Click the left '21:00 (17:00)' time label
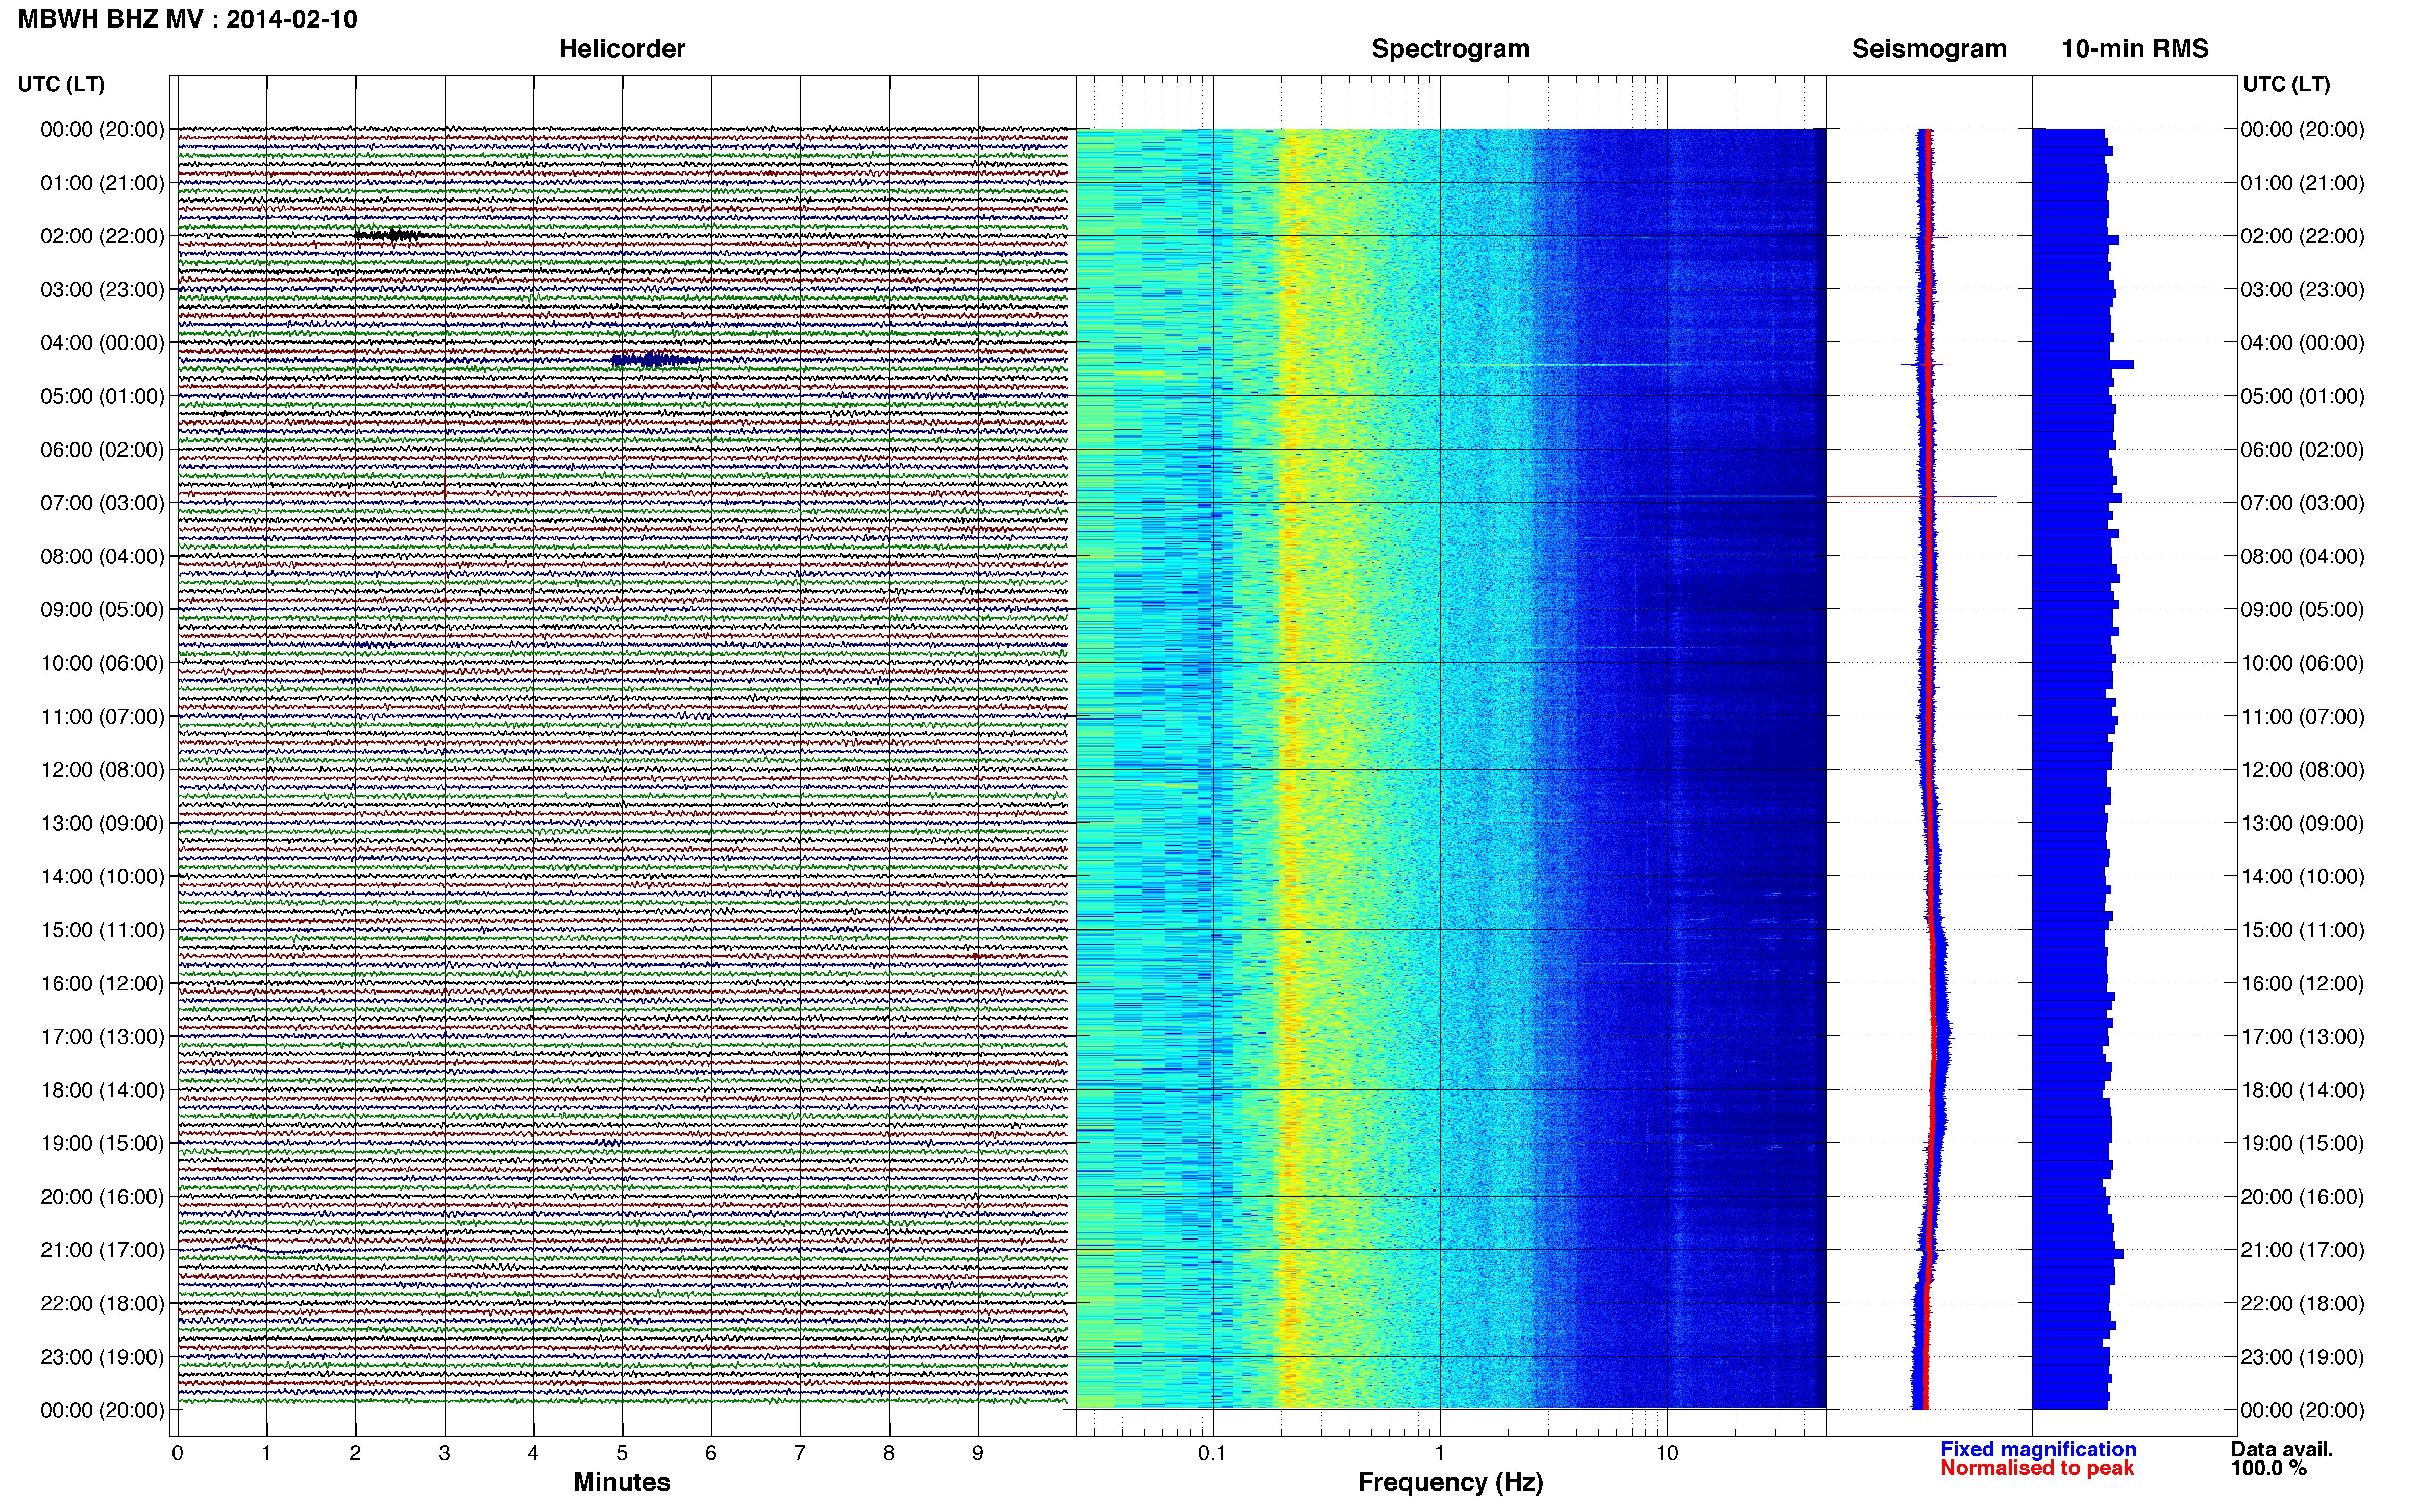The width and height of the screenshot is (2419, 1512). coord(102,1250)
